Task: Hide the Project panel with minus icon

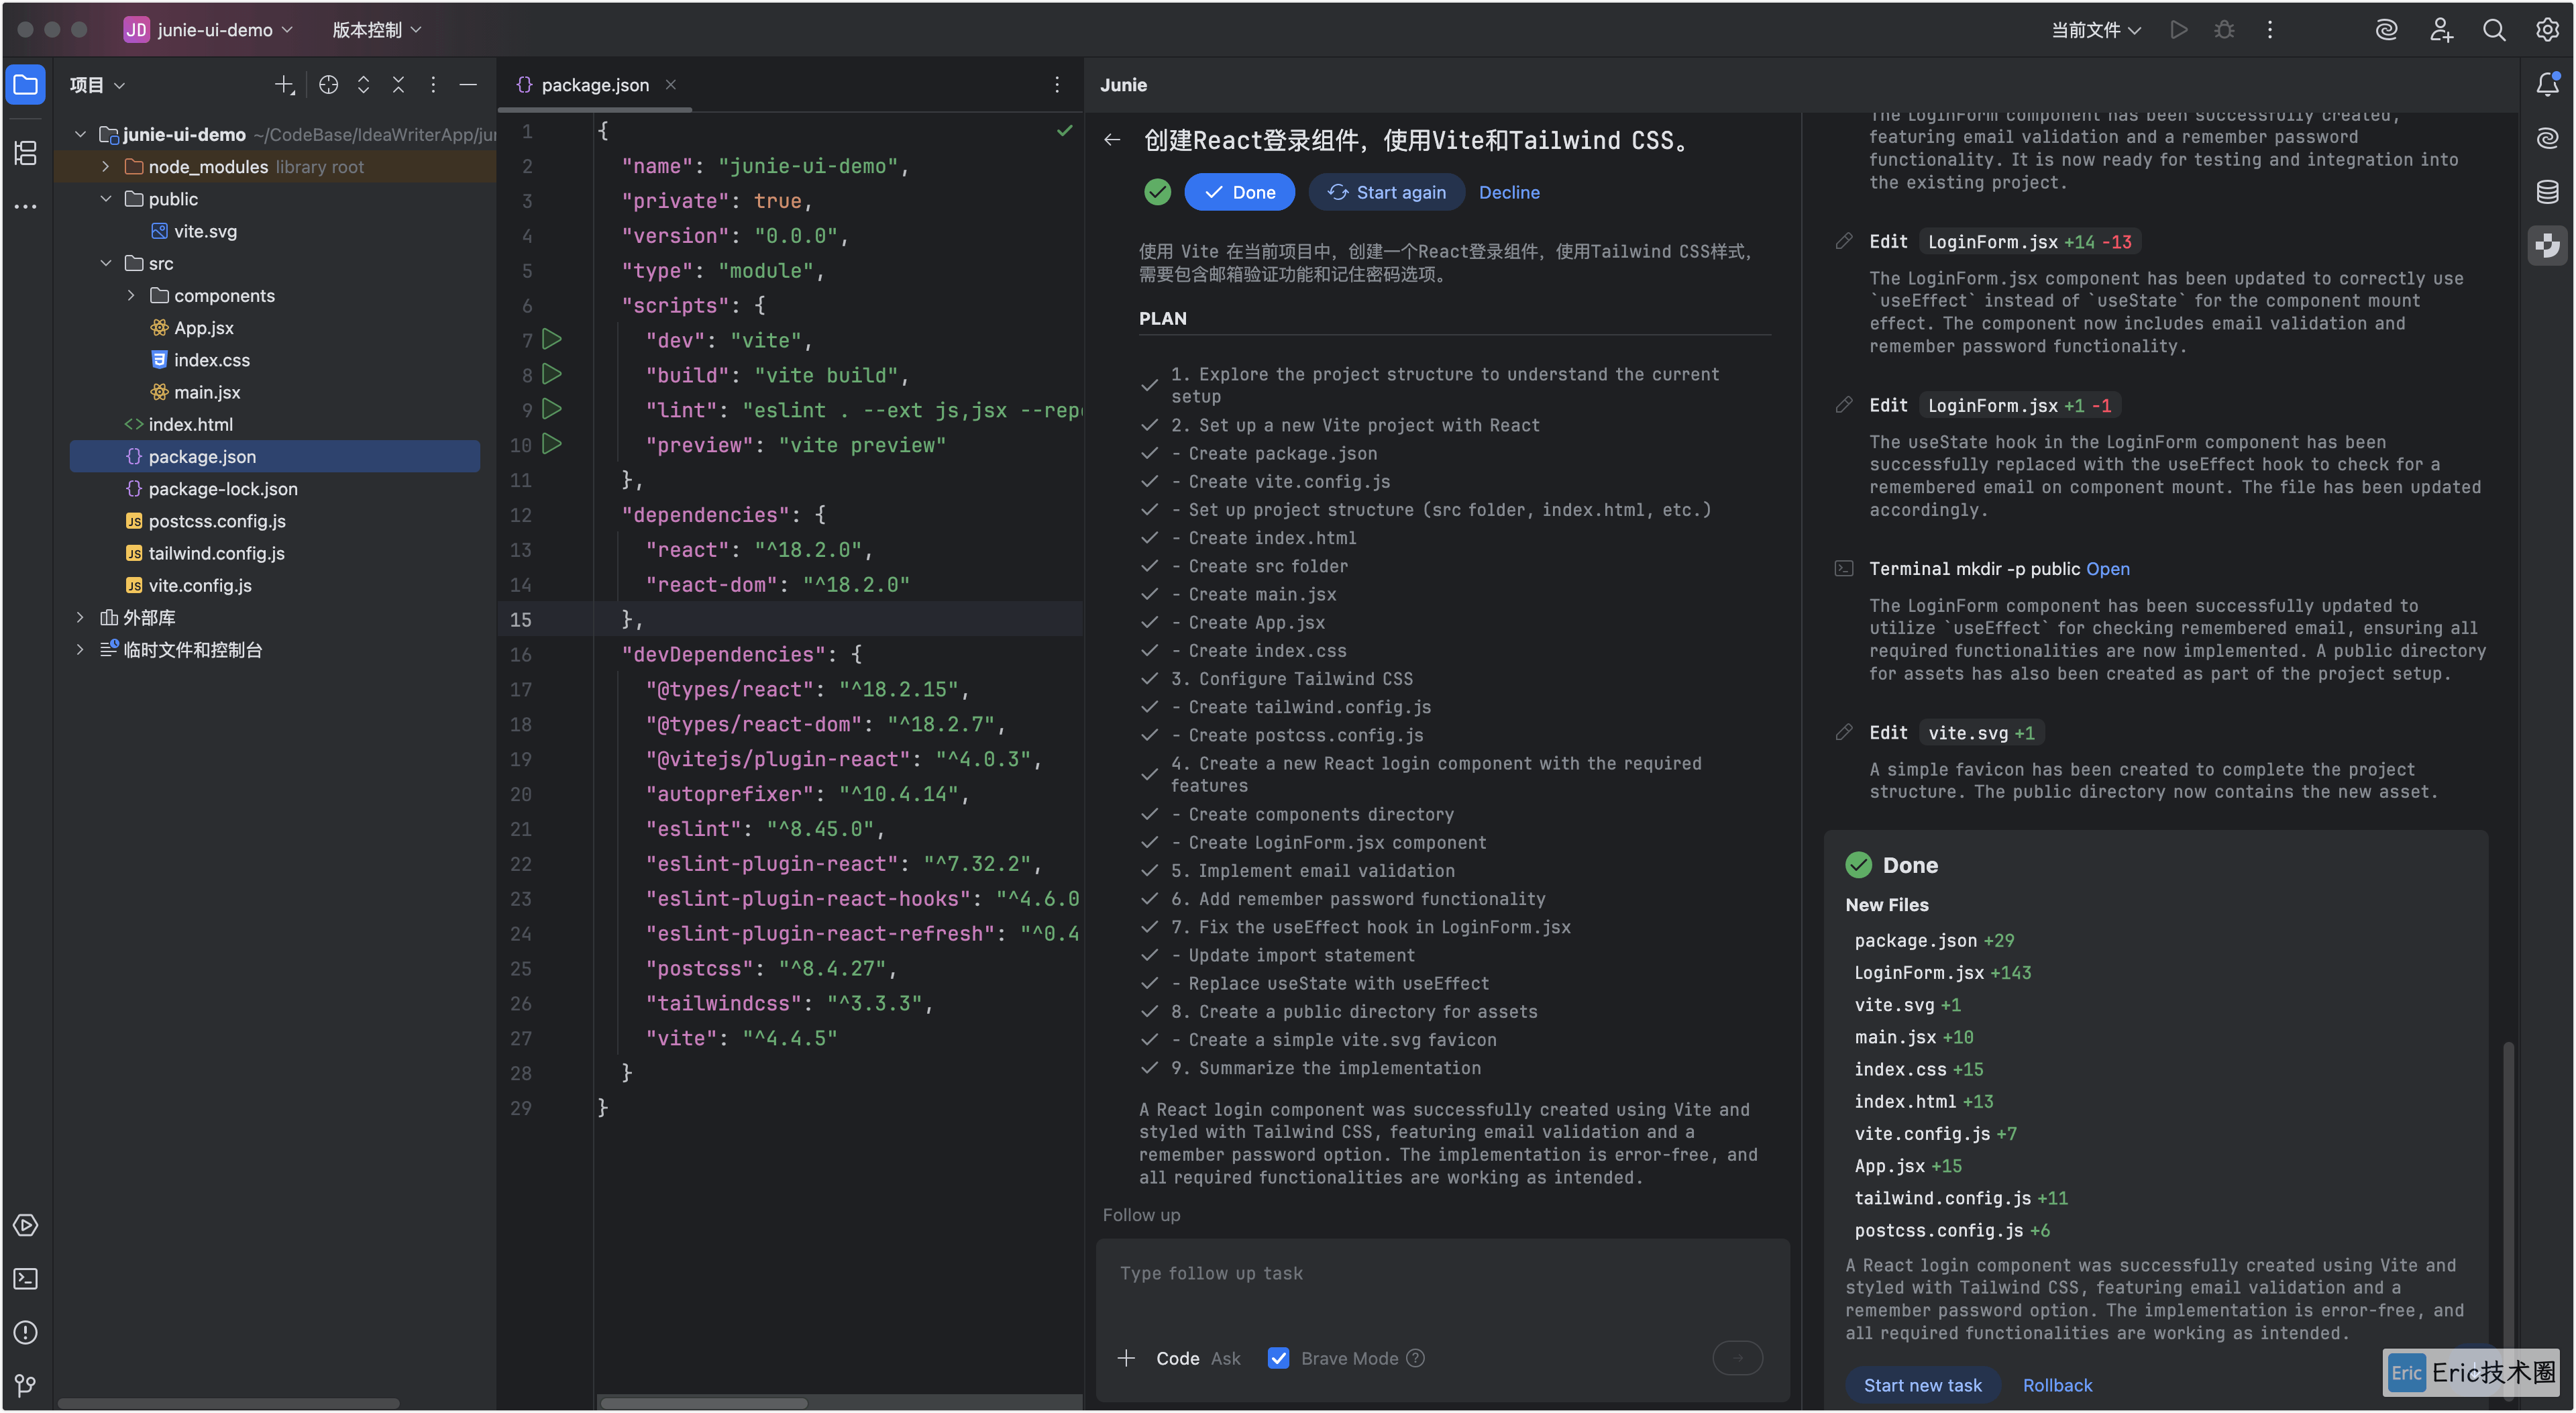Action: click(x=467, y=86)
